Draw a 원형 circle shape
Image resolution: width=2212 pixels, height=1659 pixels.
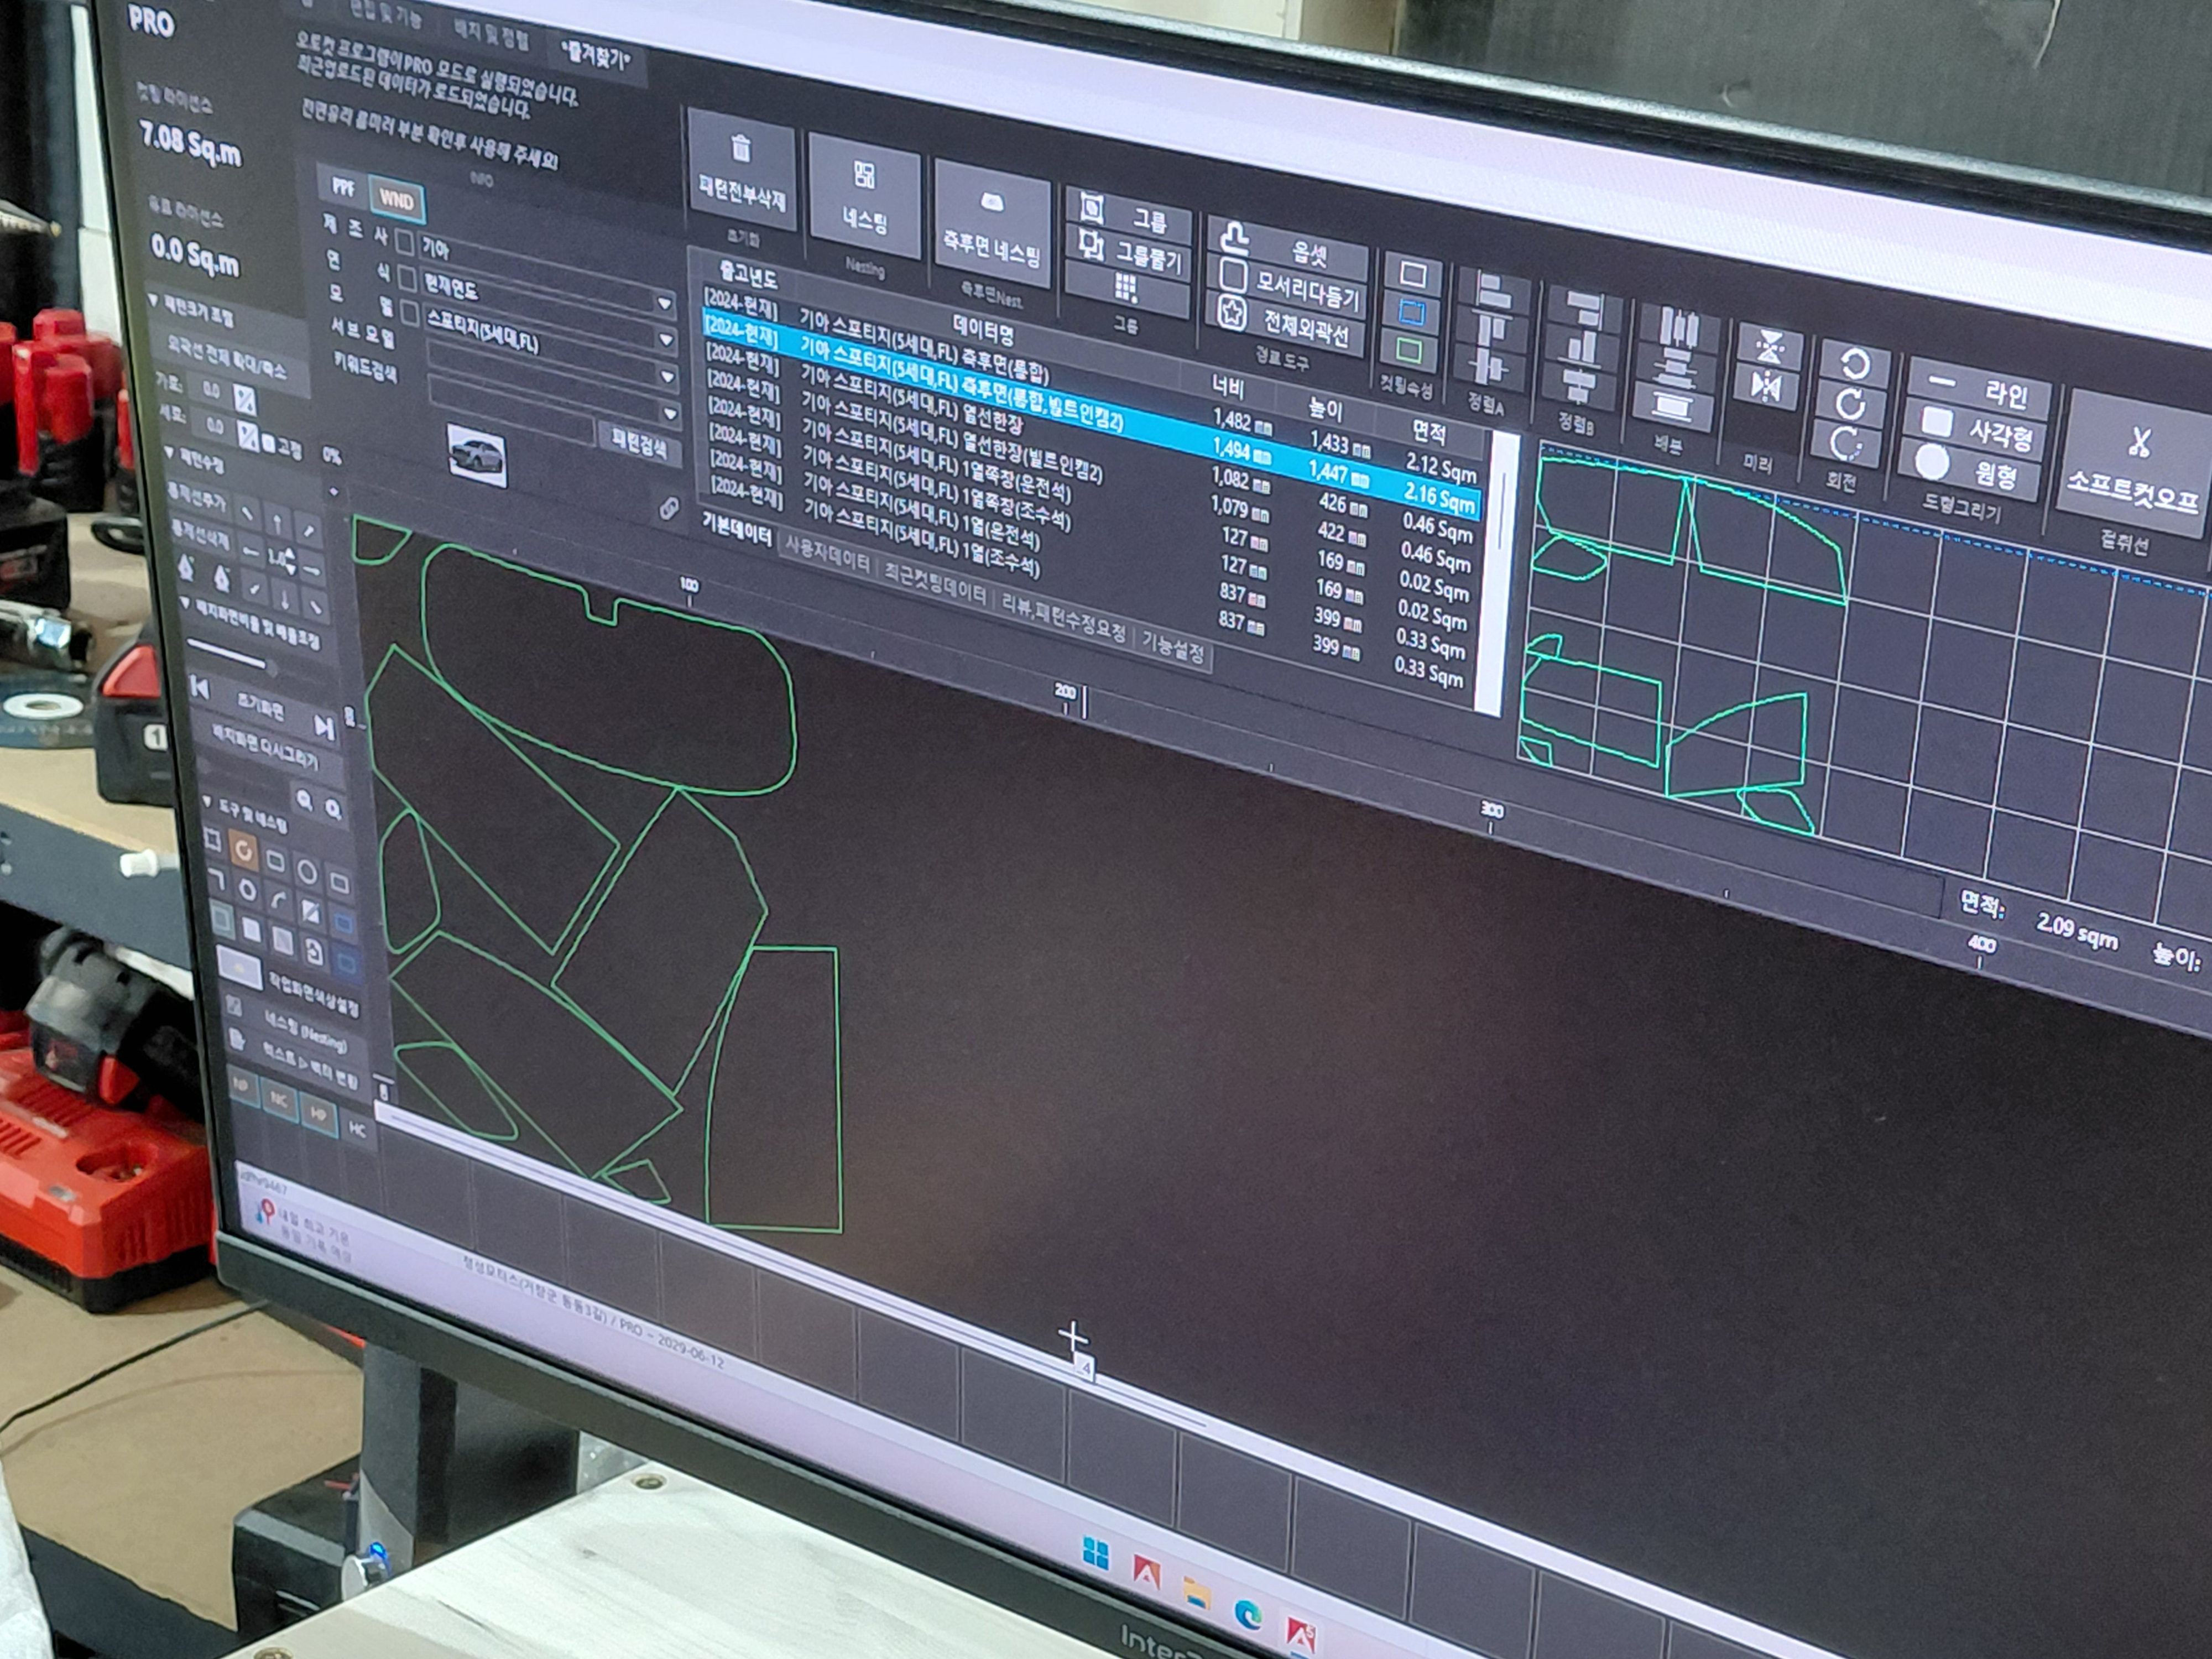point(1970,469)
